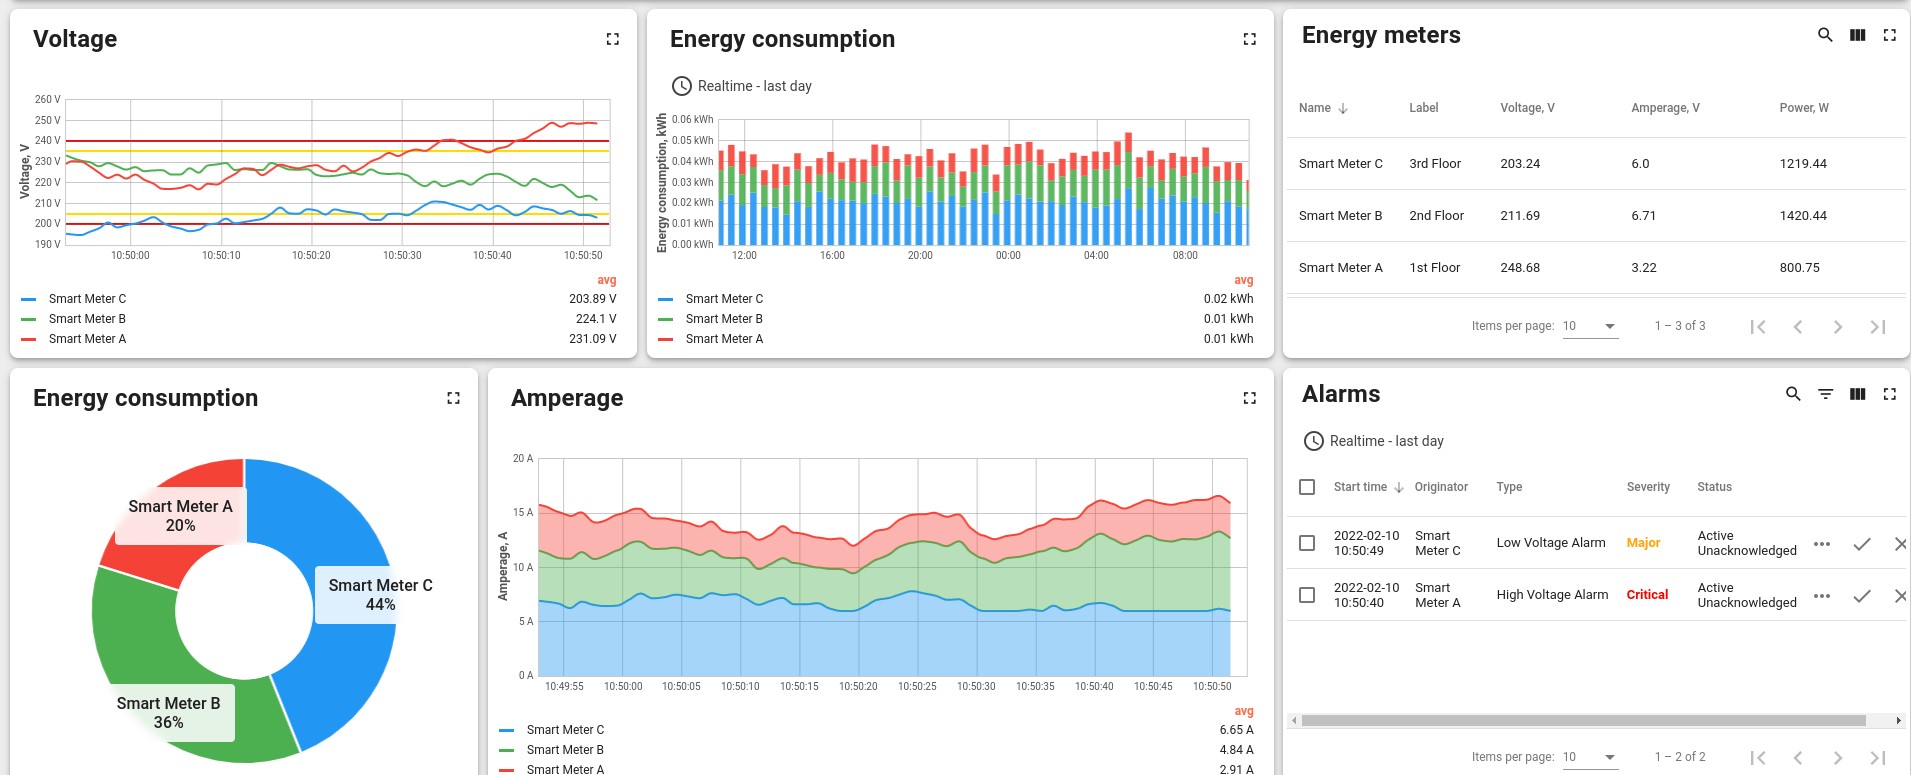
Task: Open search in Alarms widget
Action: coord(1793,394)
